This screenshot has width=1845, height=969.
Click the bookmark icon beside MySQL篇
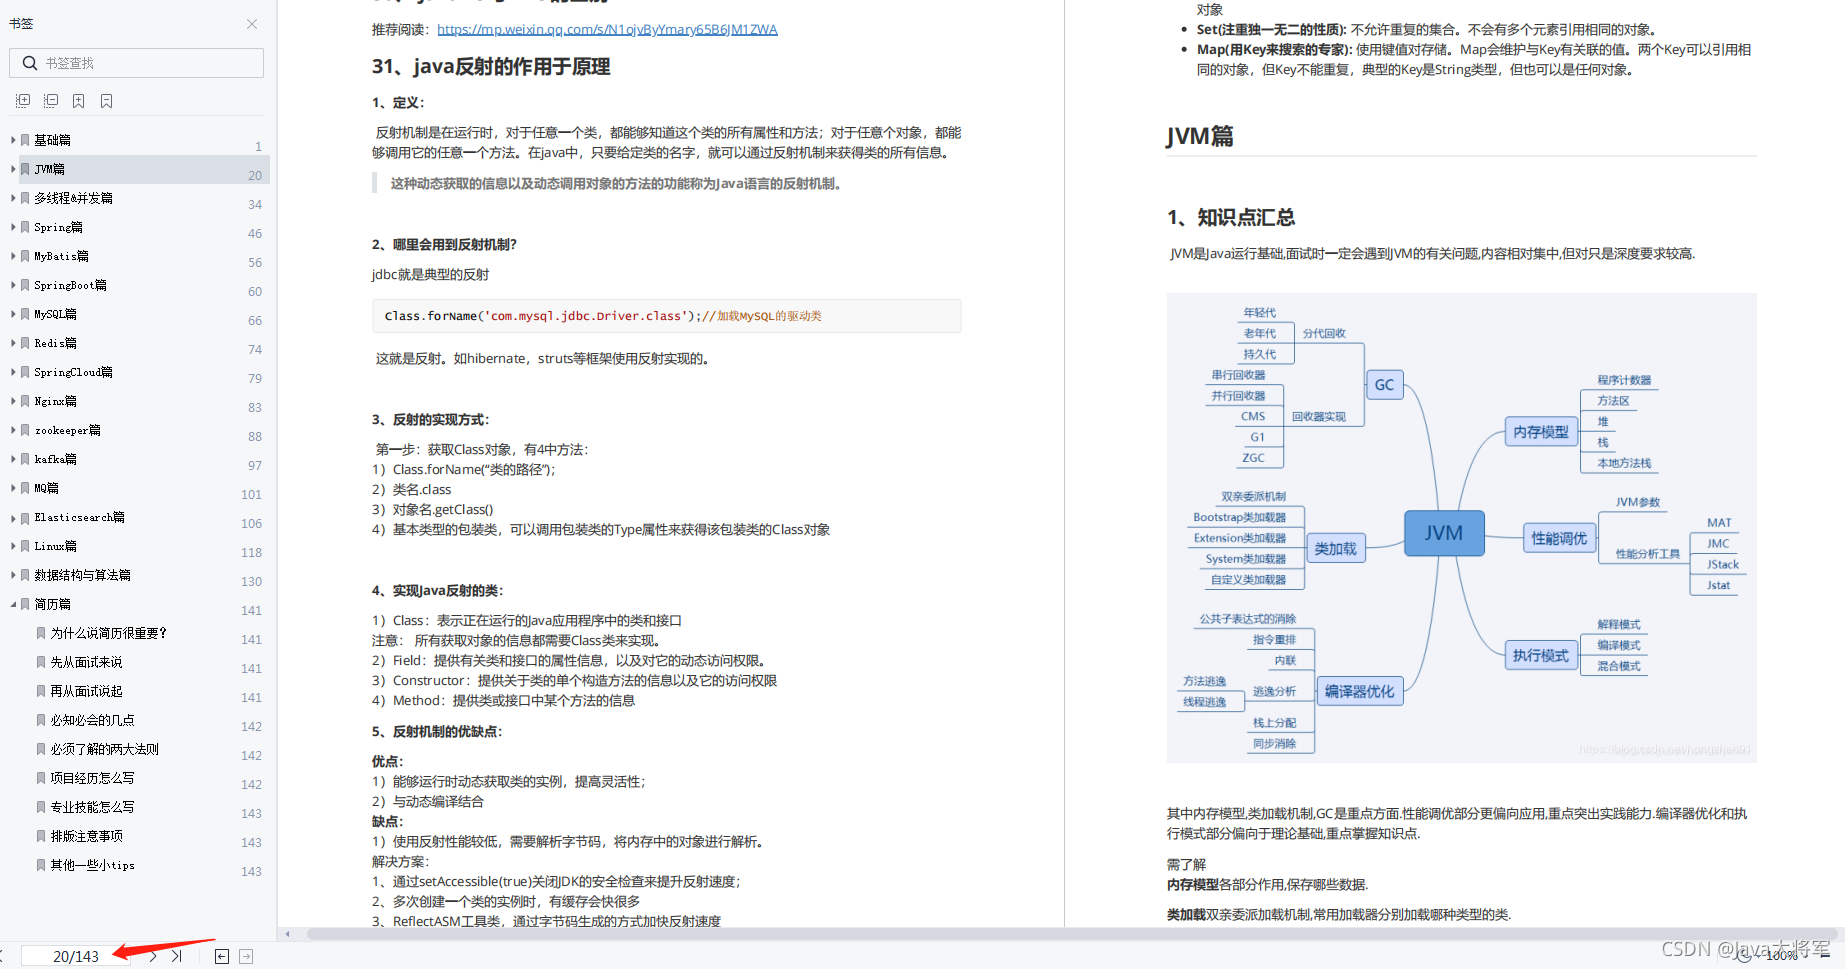[x=25, y=314]
